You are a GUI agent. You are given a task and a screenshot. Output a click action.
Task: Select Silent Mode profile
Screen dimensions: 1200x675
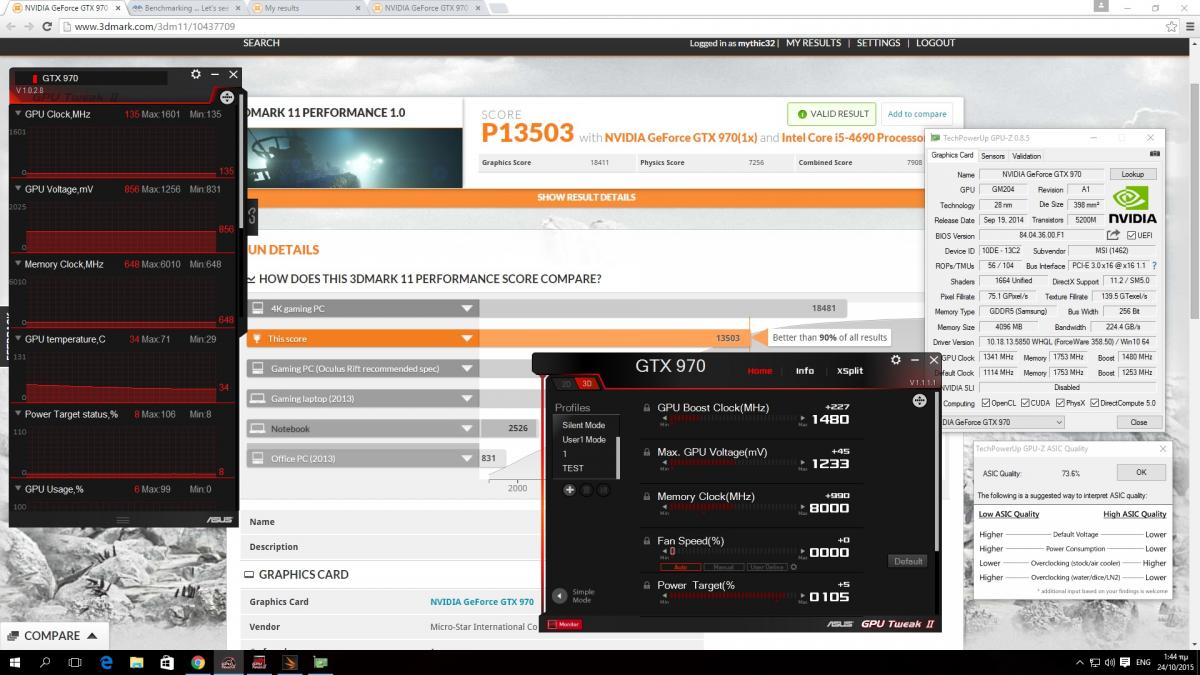click(x=584, y=425)
